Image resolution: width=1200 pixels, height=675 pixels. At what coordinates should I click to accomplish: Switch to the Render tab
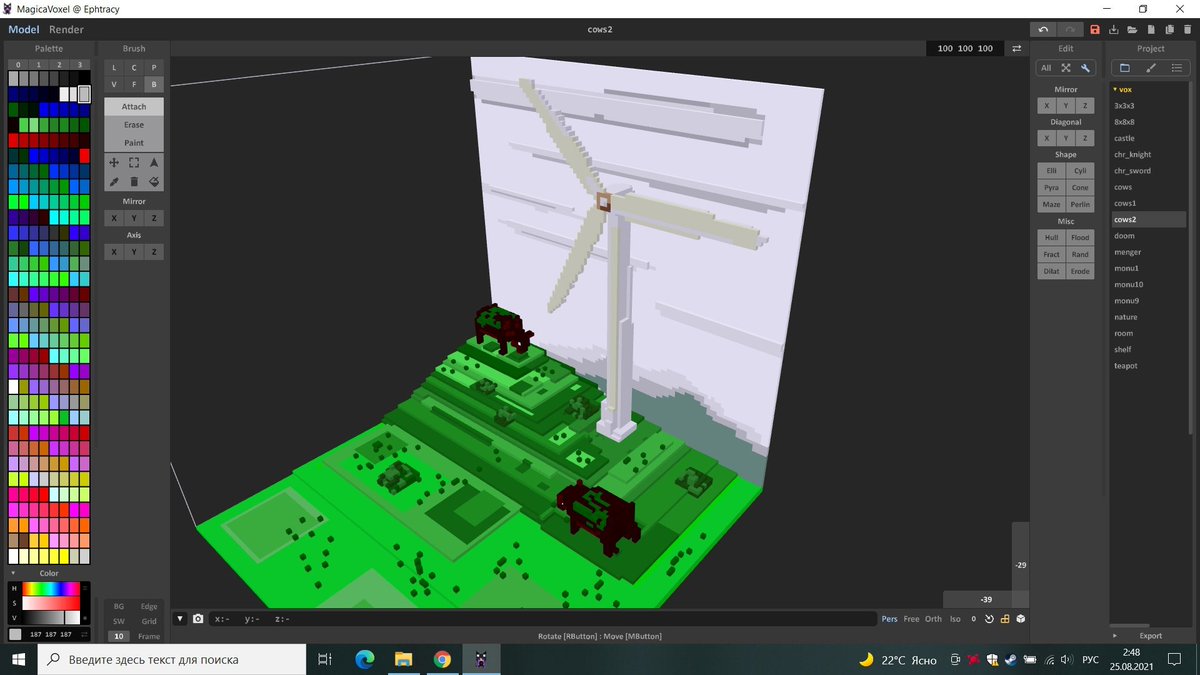click(67, 29)
